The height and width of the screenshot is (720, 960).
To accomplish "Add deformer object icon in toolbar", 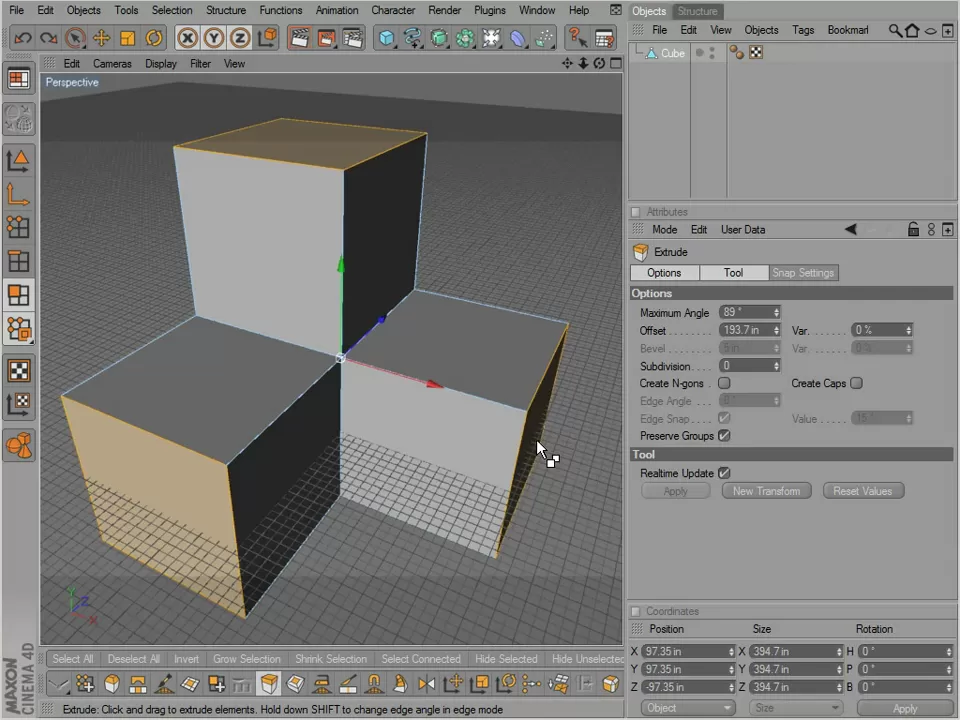I will (x=517, y=38).
